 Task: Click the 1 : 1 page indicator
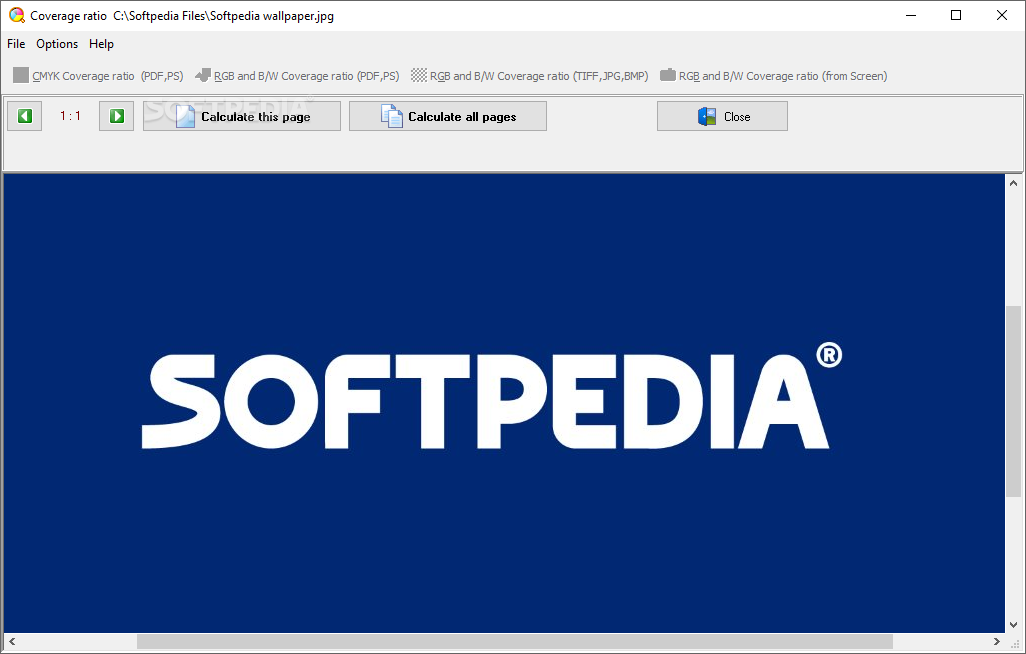[x=71, y=116]
